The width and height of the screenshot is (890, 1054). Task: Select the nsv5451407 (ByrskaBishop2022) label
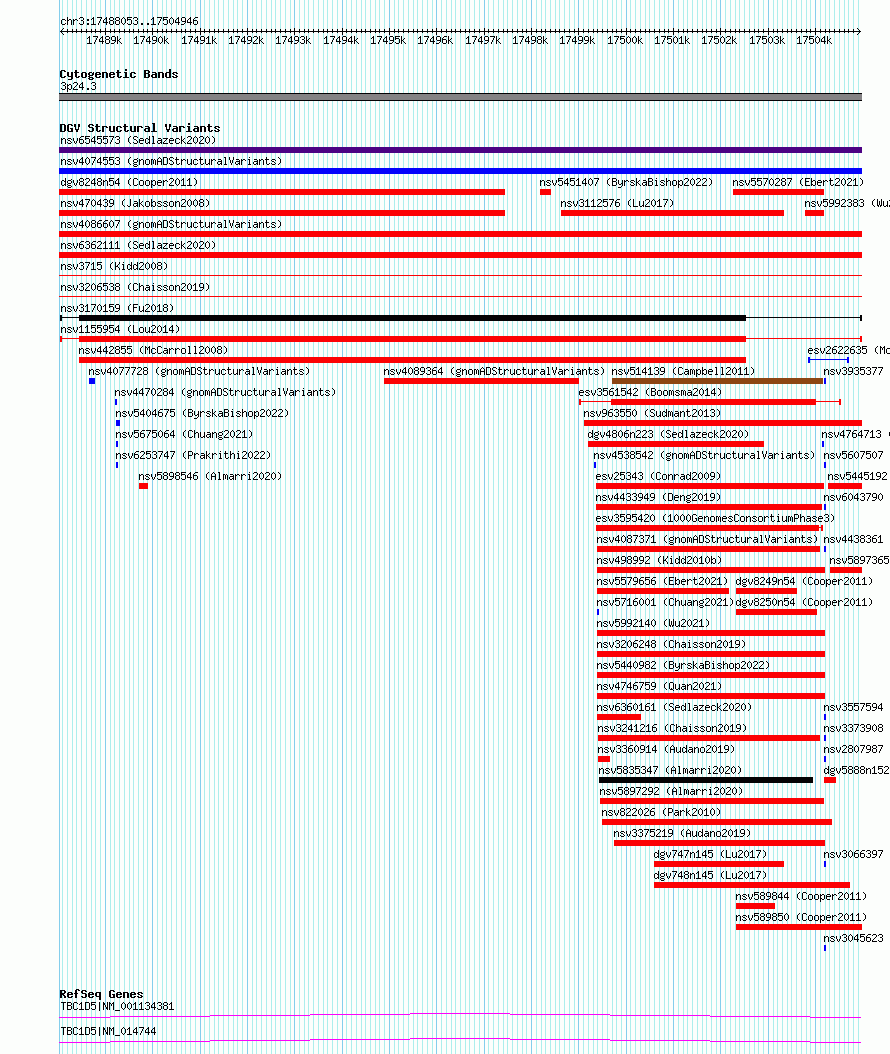click(x=626, y=182)
